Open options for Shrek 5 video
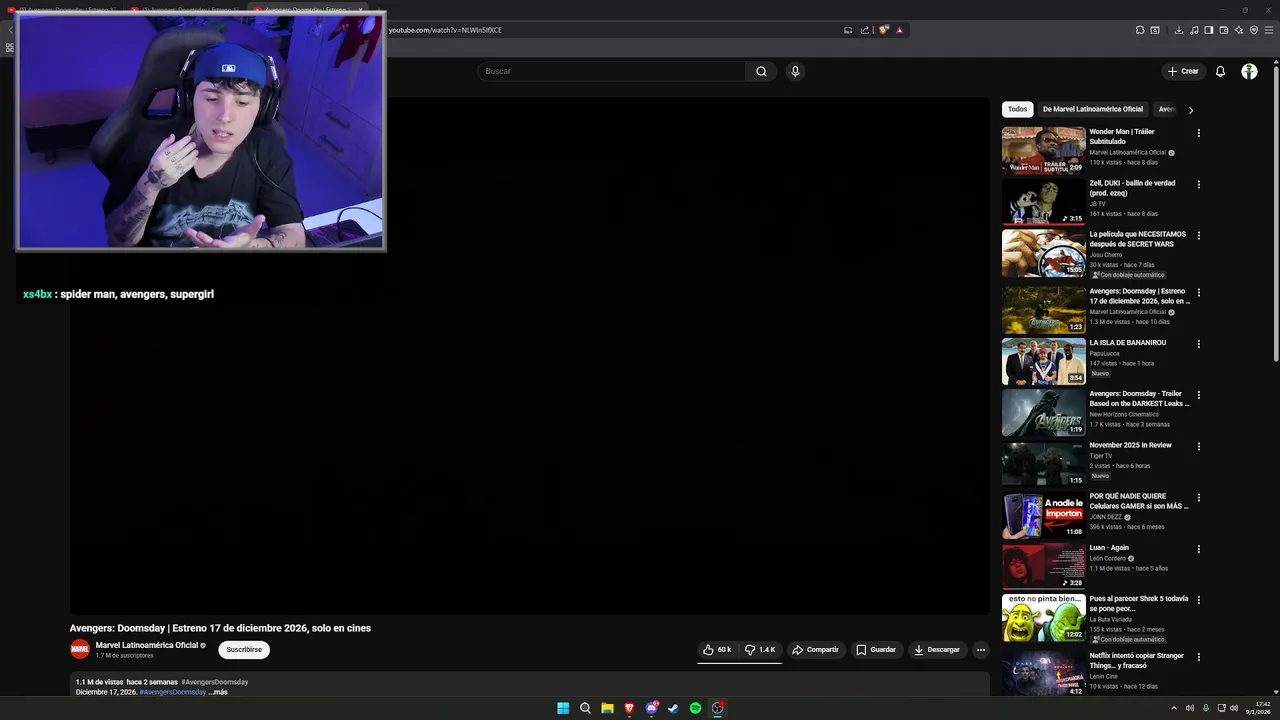This screenshot has height=720, width=1280. point(1199,600)
